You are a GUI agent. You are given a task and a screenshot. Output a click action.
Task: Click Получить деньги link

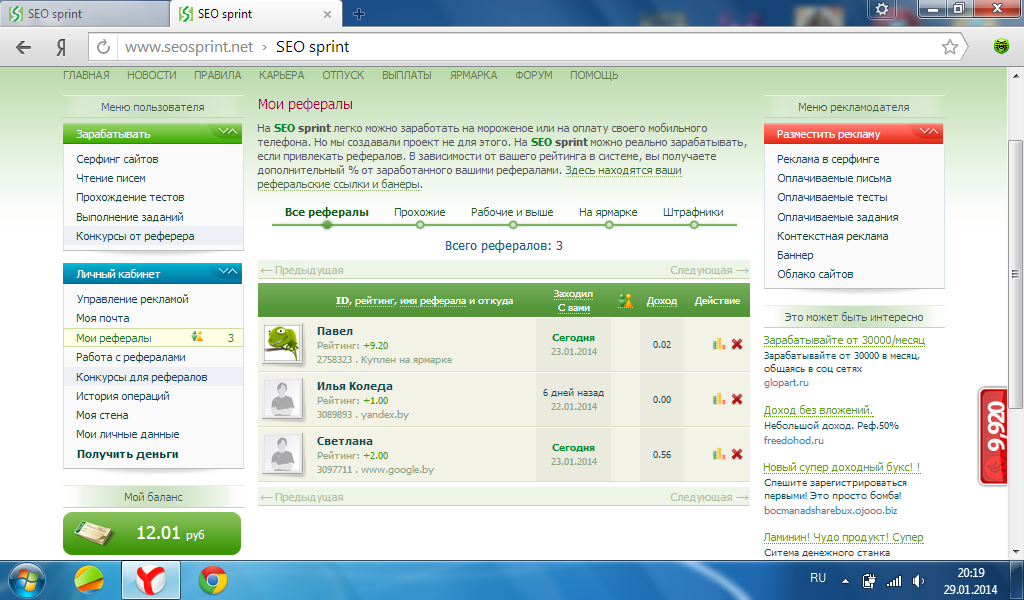coord(127,454)
